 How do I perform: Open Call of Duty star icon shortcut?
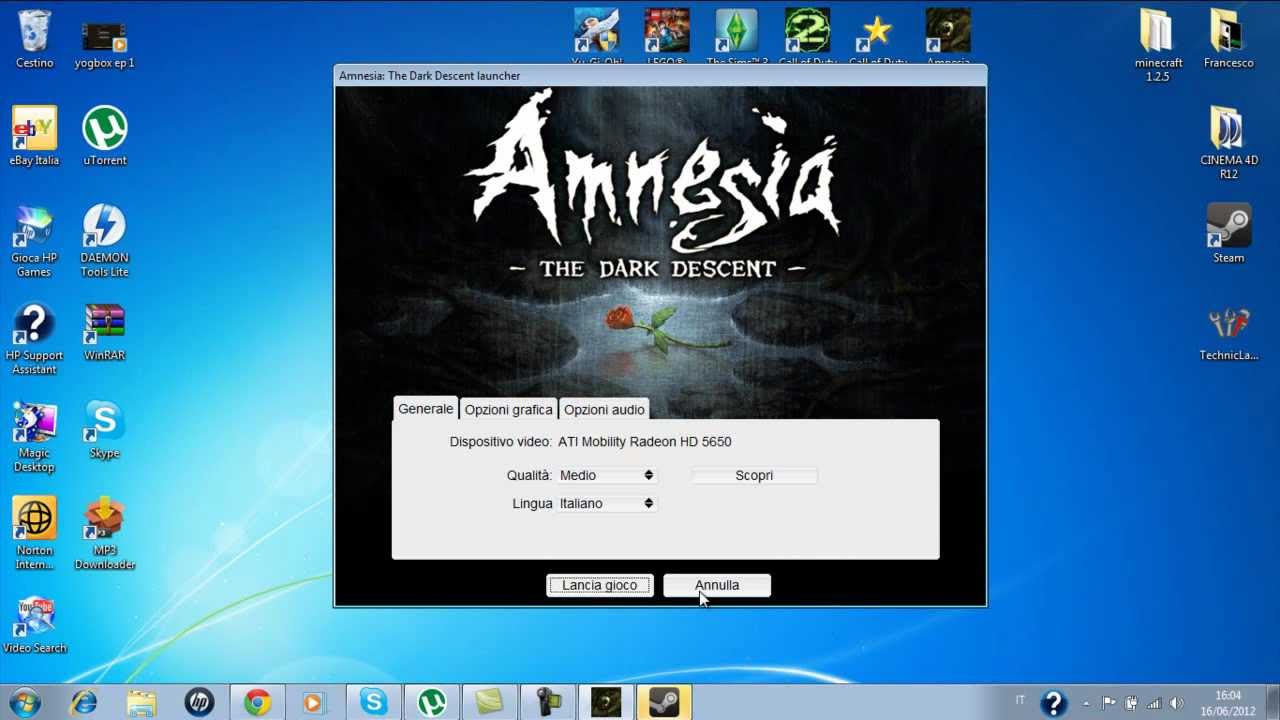point(877,37)
